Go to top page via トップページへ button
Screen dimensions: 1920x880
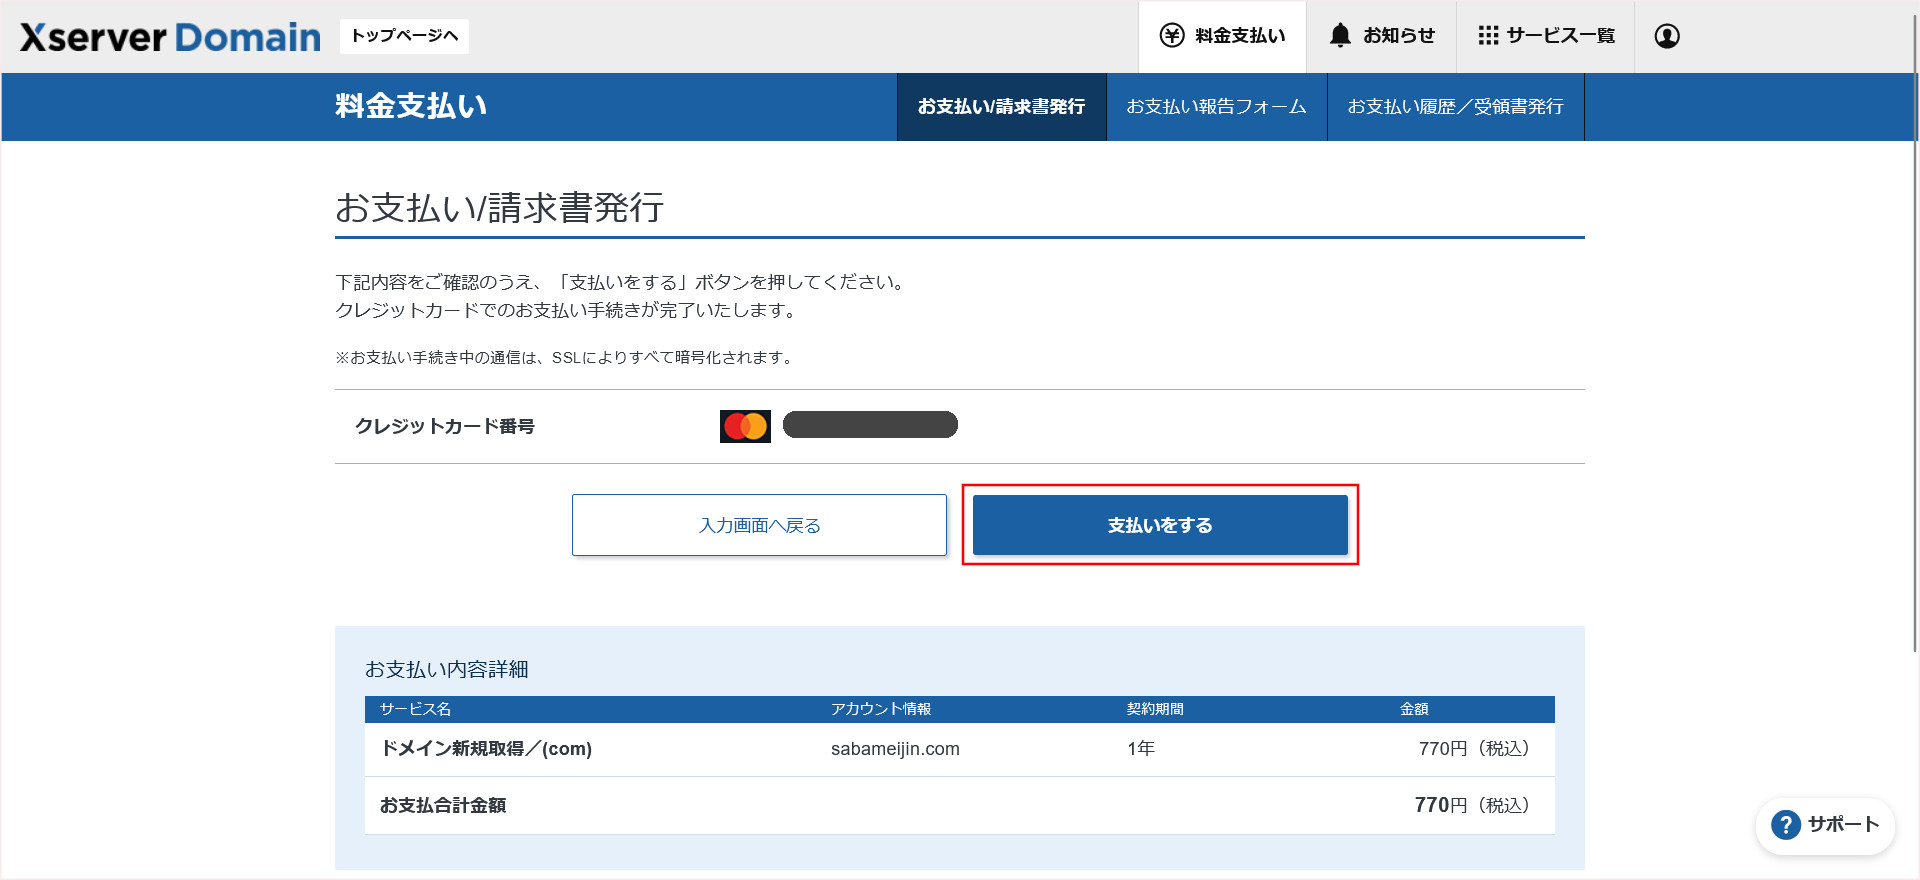click(x=404, y=36)
